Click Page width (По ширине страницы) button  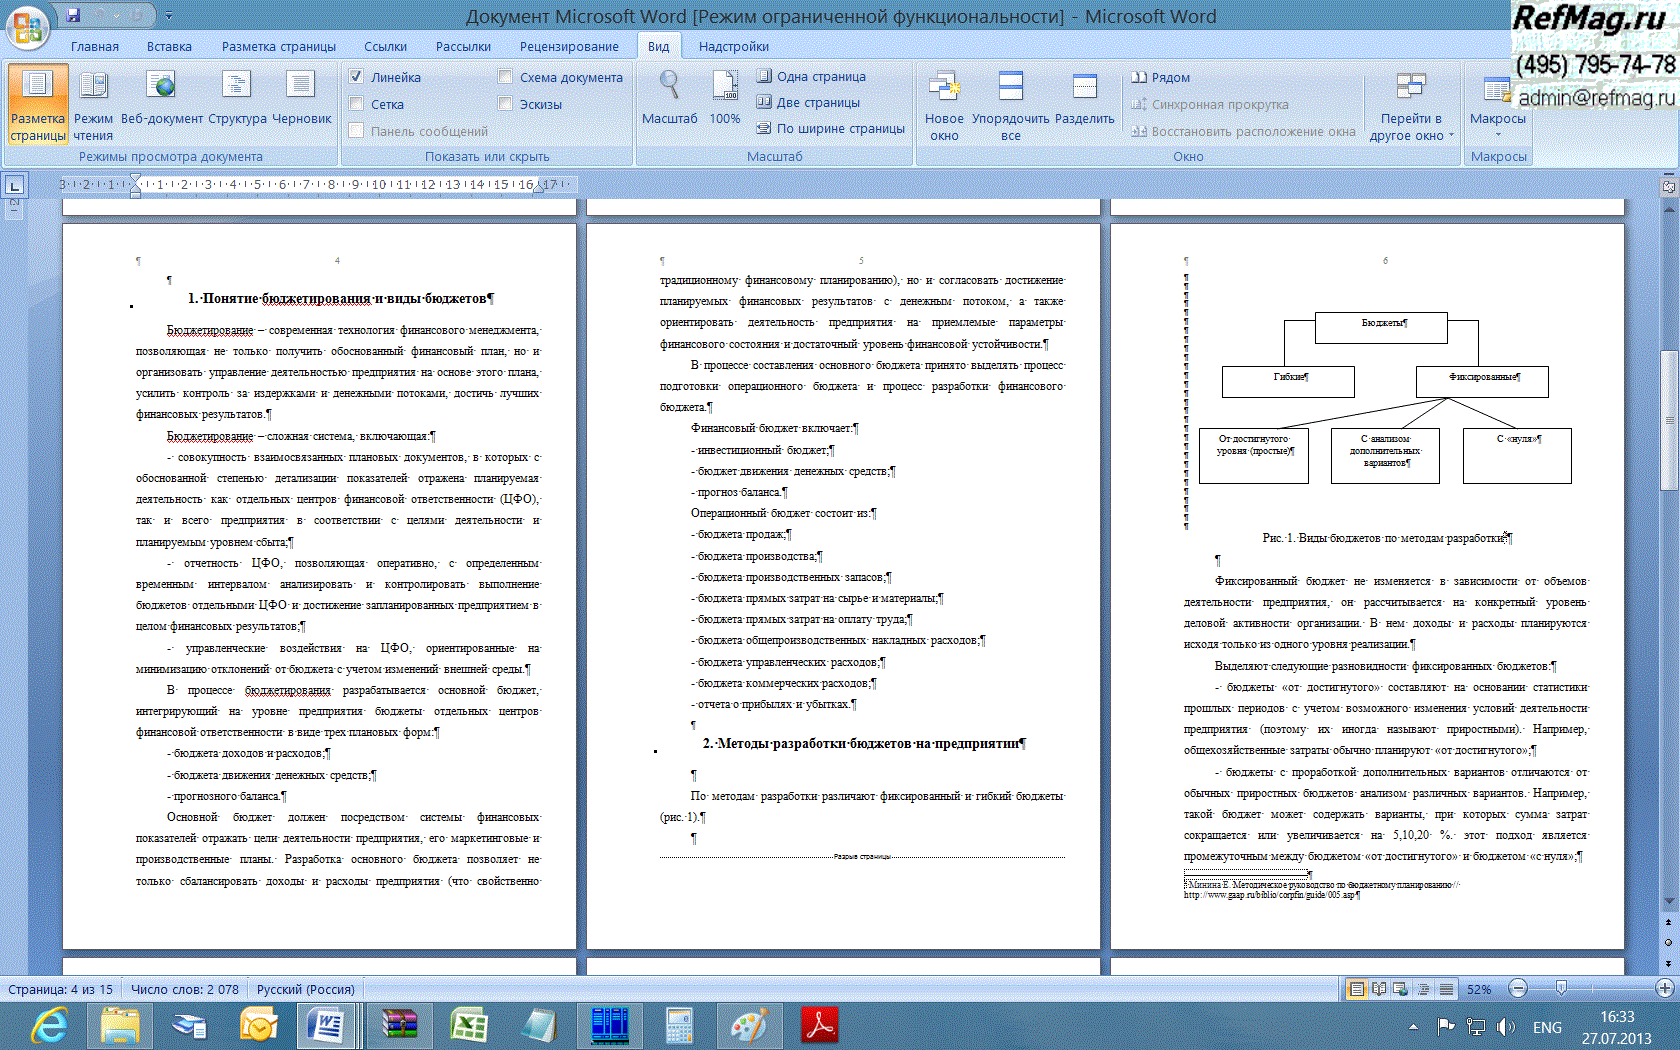(x=830, y=128)
